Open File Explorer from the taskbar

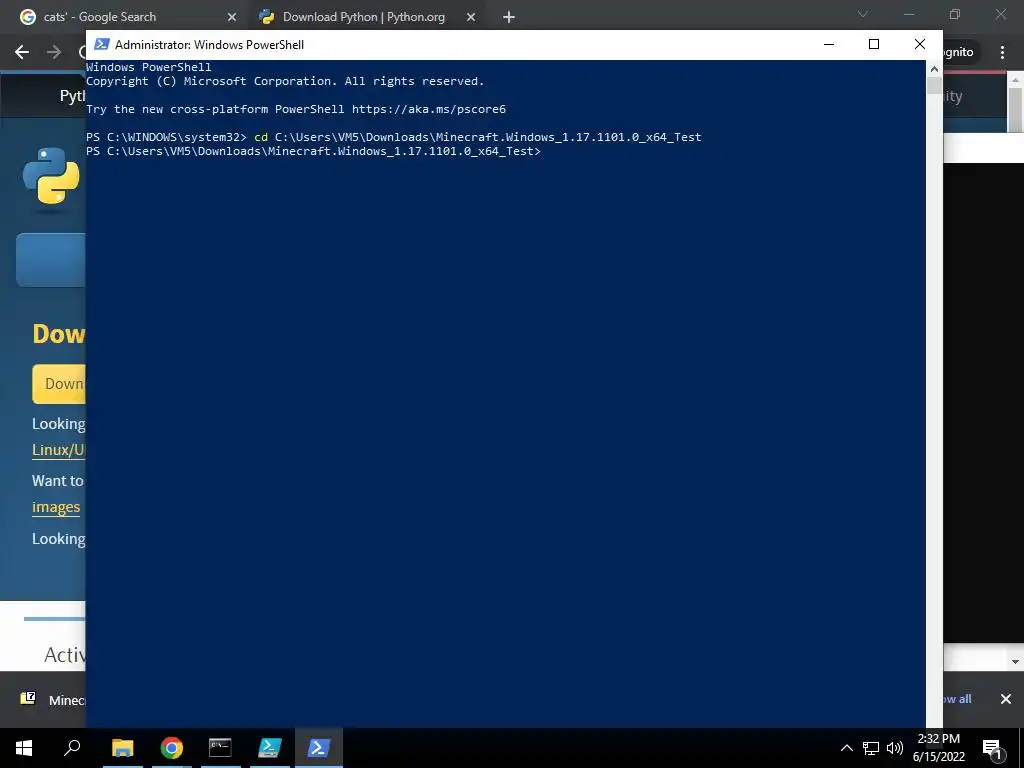click(x=122, y=748)
